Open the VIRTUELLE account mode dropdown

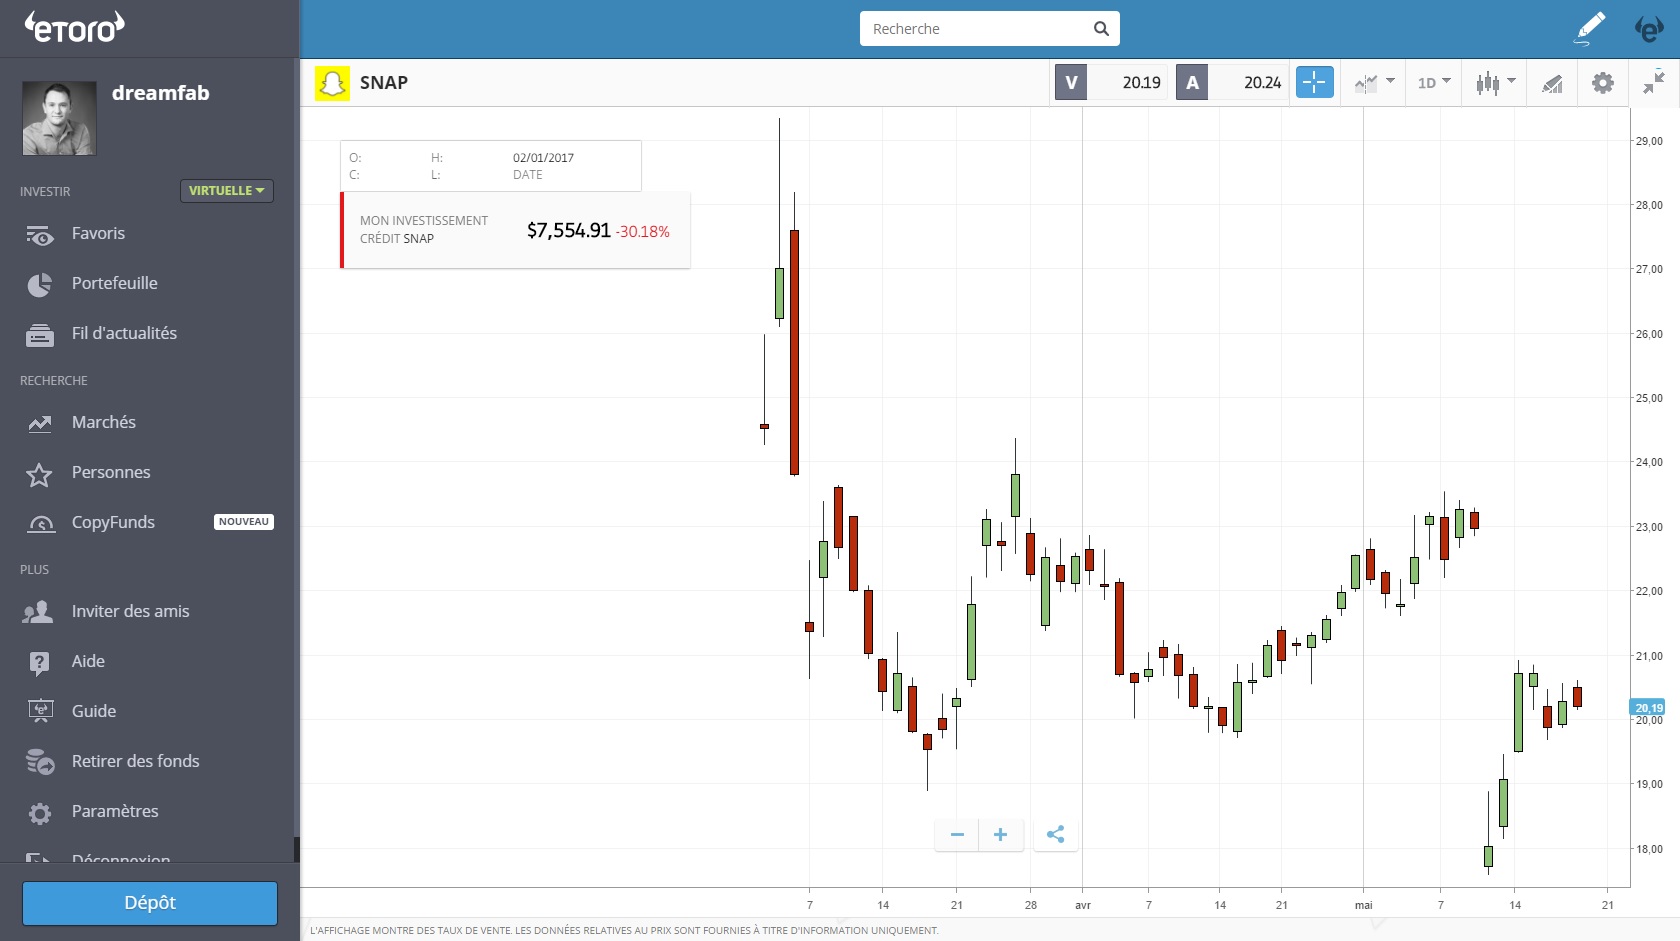click(x=227, y=191)
